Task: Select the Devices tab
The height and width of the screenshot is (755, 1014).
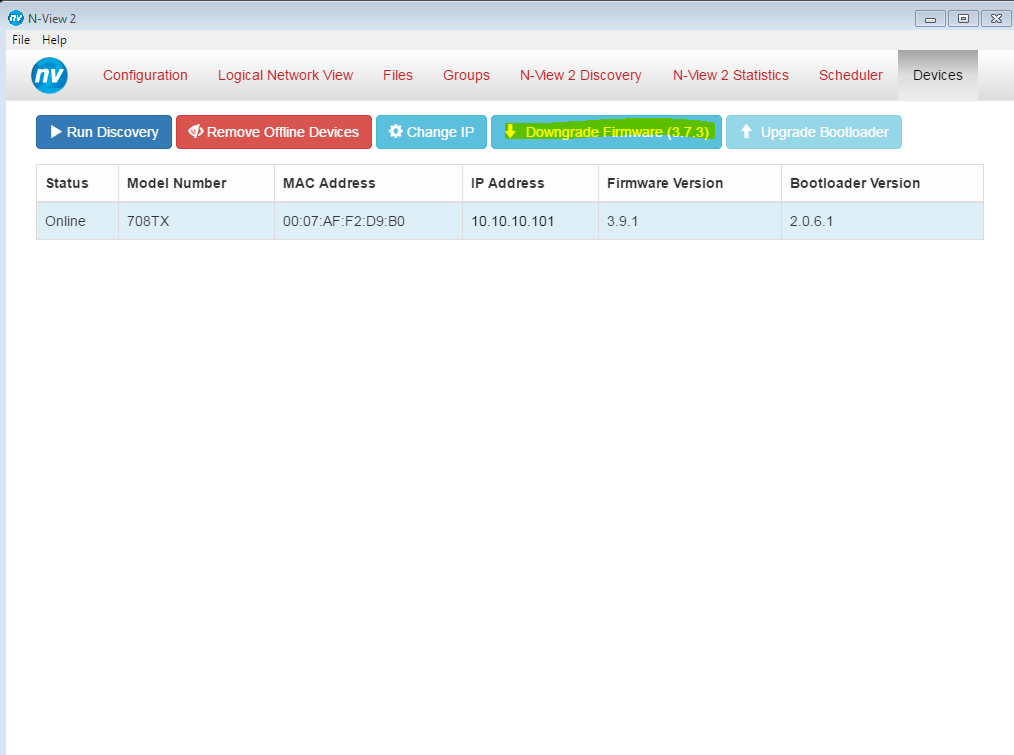Action: [938, 75]
